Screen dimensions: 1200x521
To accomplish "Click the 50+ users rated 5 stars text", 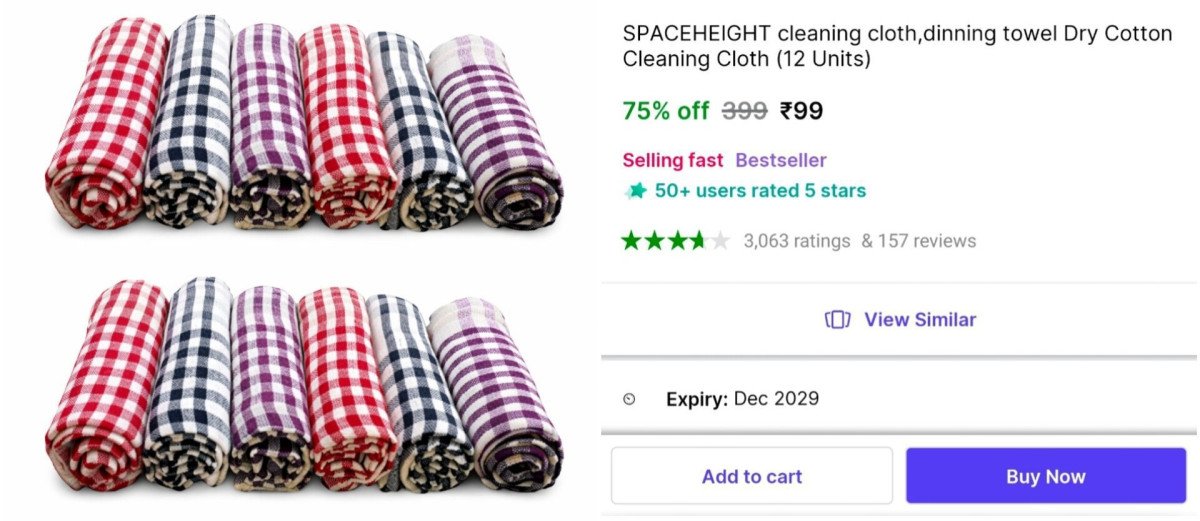I will 760,191.
